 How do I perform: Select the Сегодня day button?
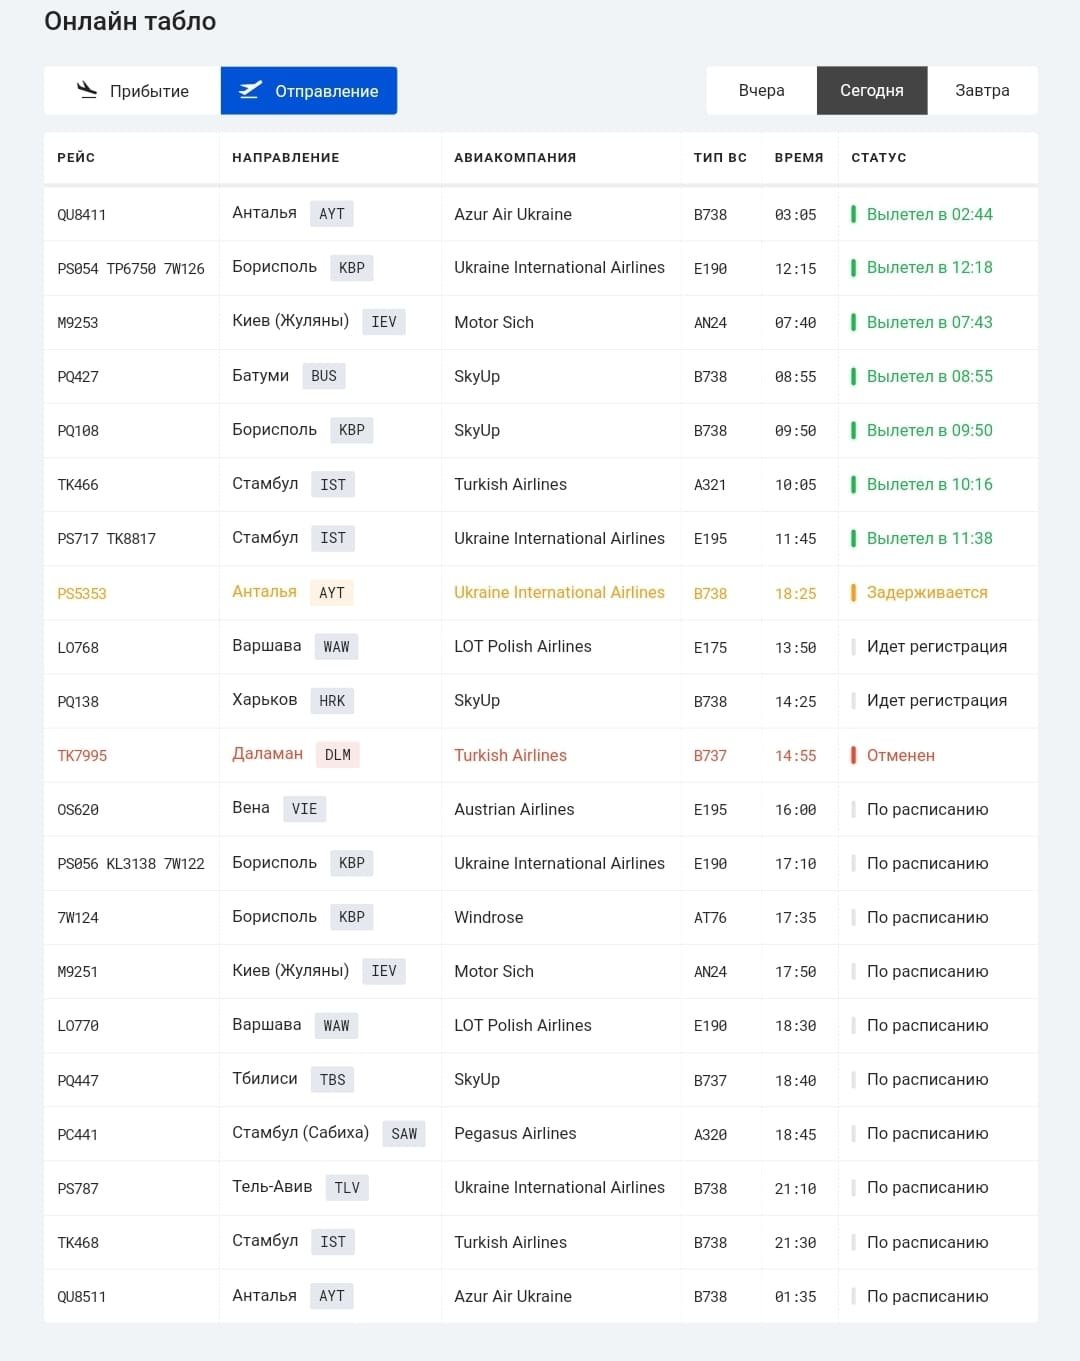click(872, 91)
